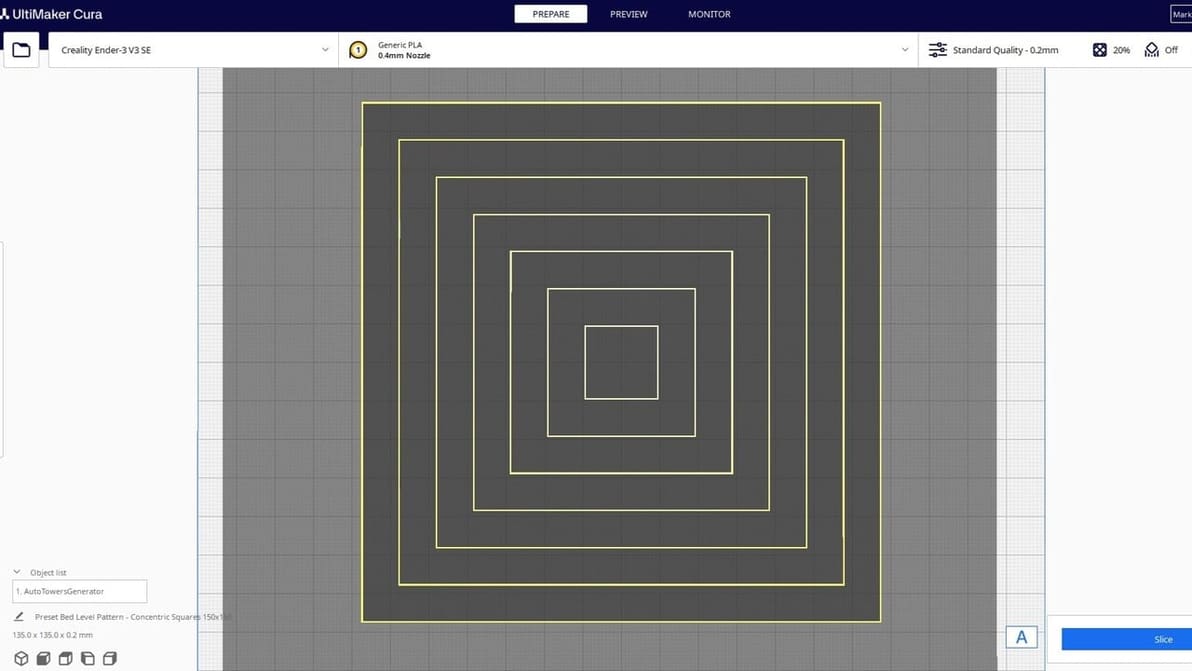
Task: Select the PREPARE stage tab
Action: tap(550, 14)
